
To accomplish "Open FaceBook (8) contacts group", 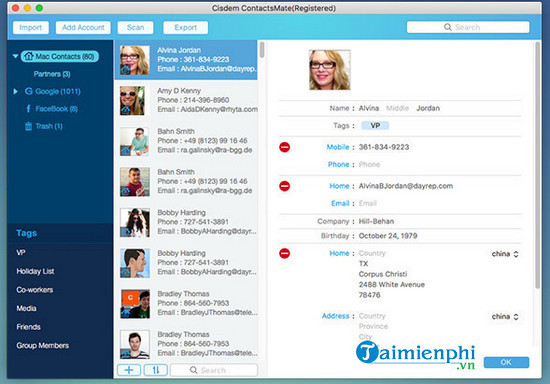I will 56,109.
